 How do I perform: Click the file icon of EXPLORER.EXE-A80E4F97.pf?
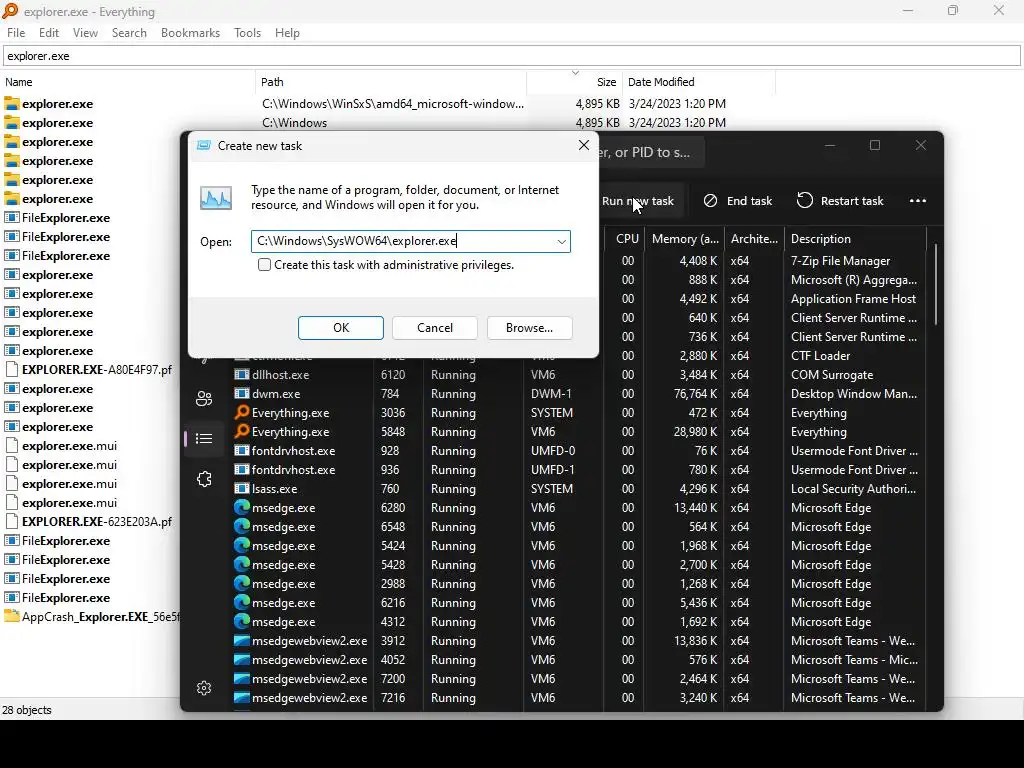coord(12,370)
